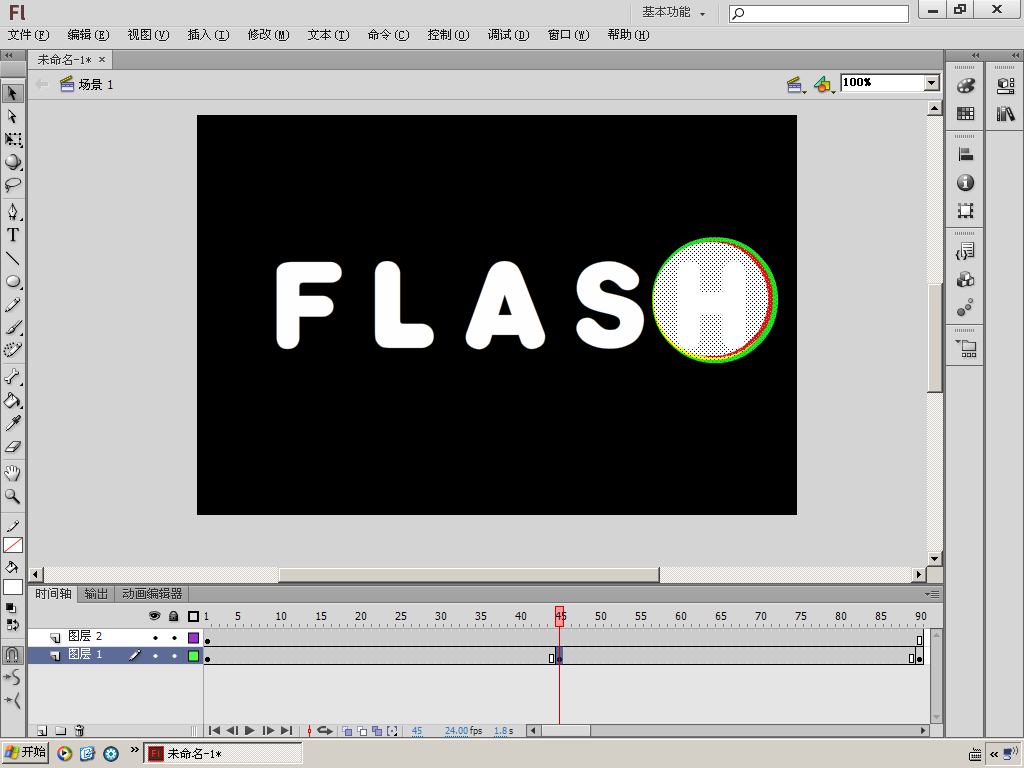Screen dimensions: 1024x768
Task: Open the 100% zoom dropdown
Action: (932, 82)
